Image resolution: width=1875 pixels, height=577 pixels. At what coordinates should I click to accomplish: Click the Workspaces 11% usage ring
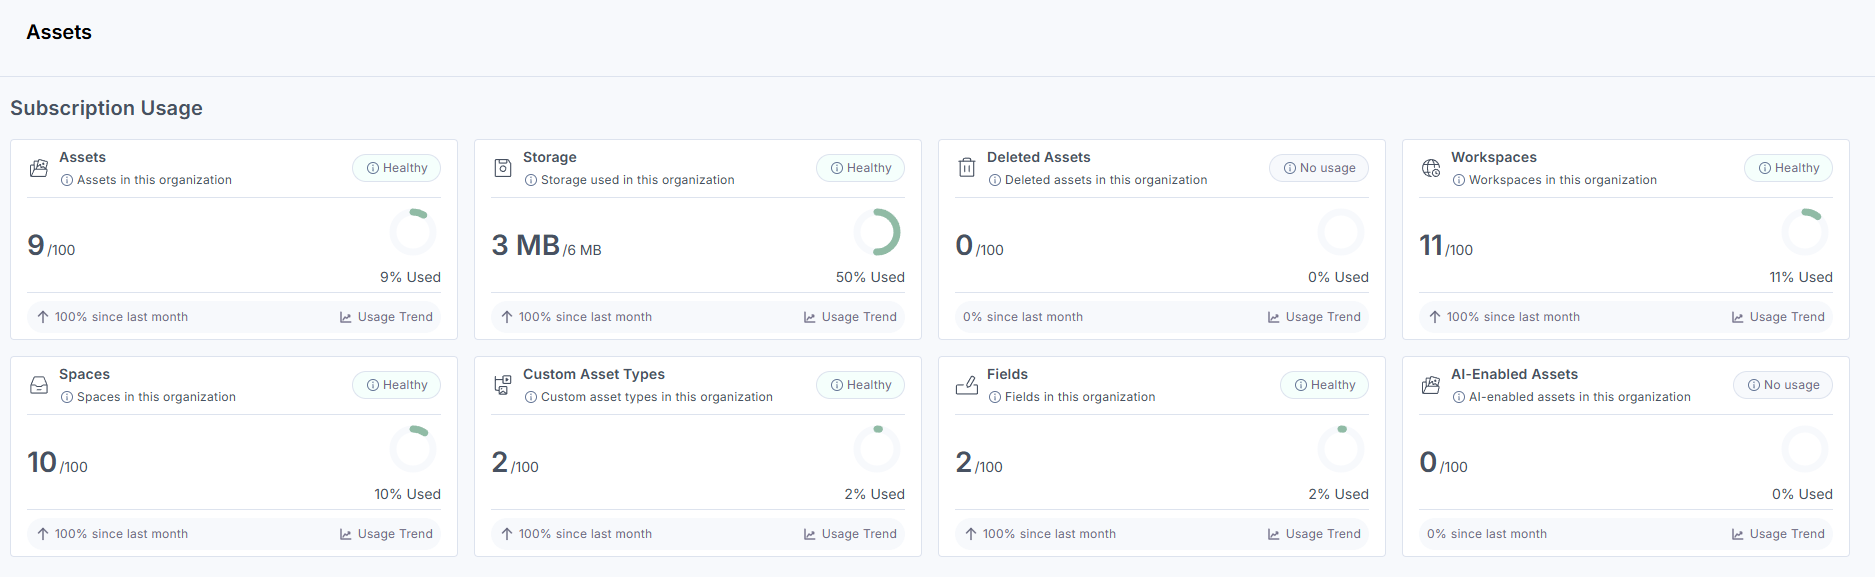click(1805, 233)
